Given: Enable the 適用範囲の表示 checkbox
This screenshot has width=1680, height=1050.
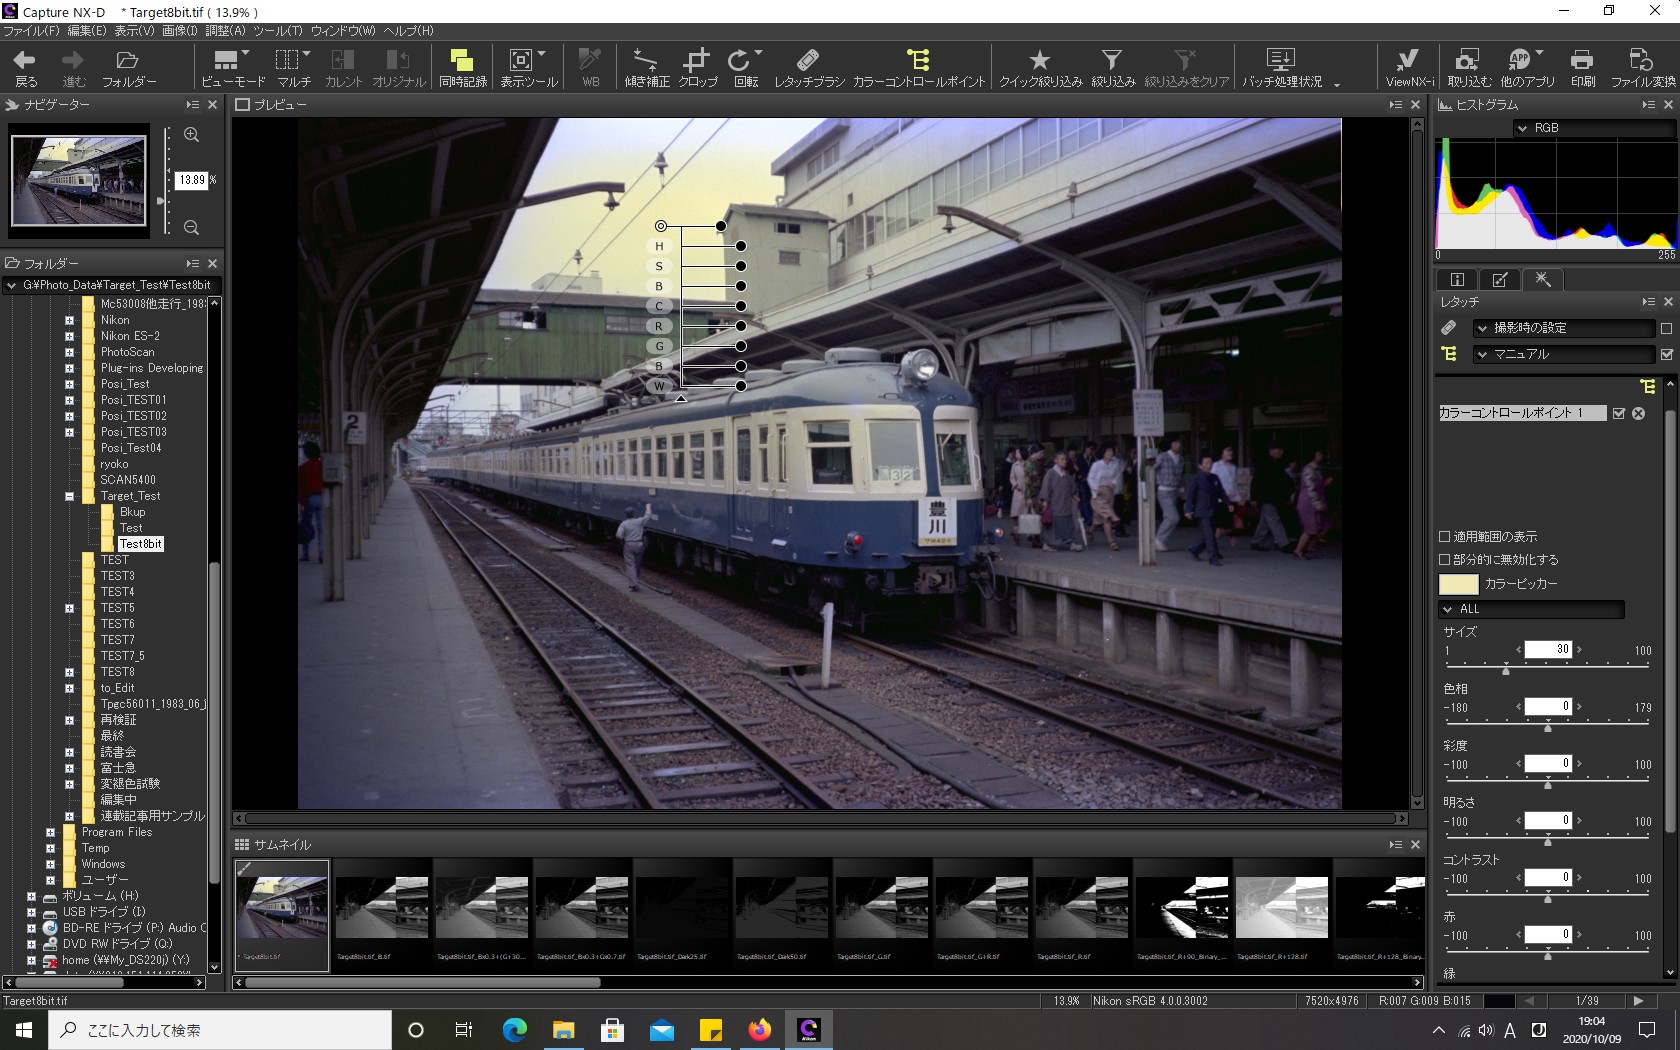Looking at the screenshot, I should pos(1444,537).
